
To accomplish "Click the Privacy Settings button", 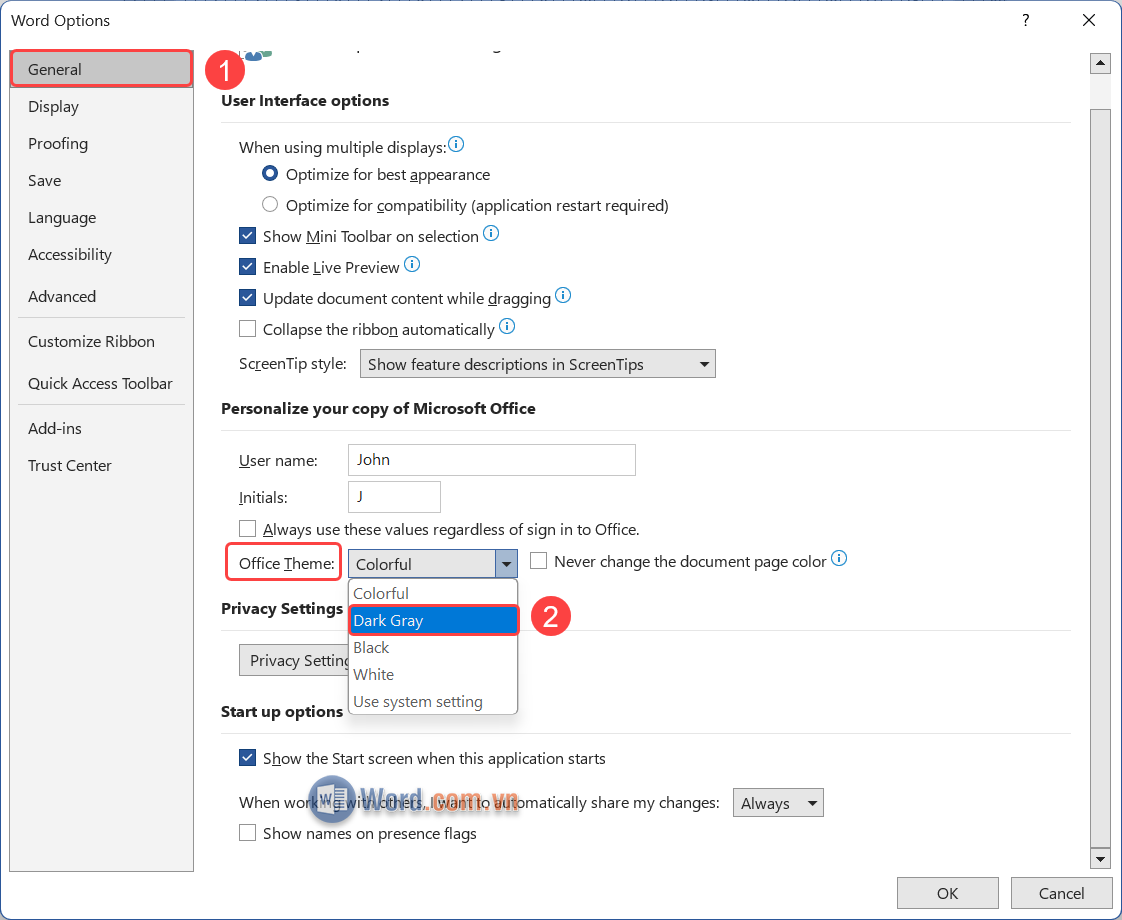I will coord(294,660).
